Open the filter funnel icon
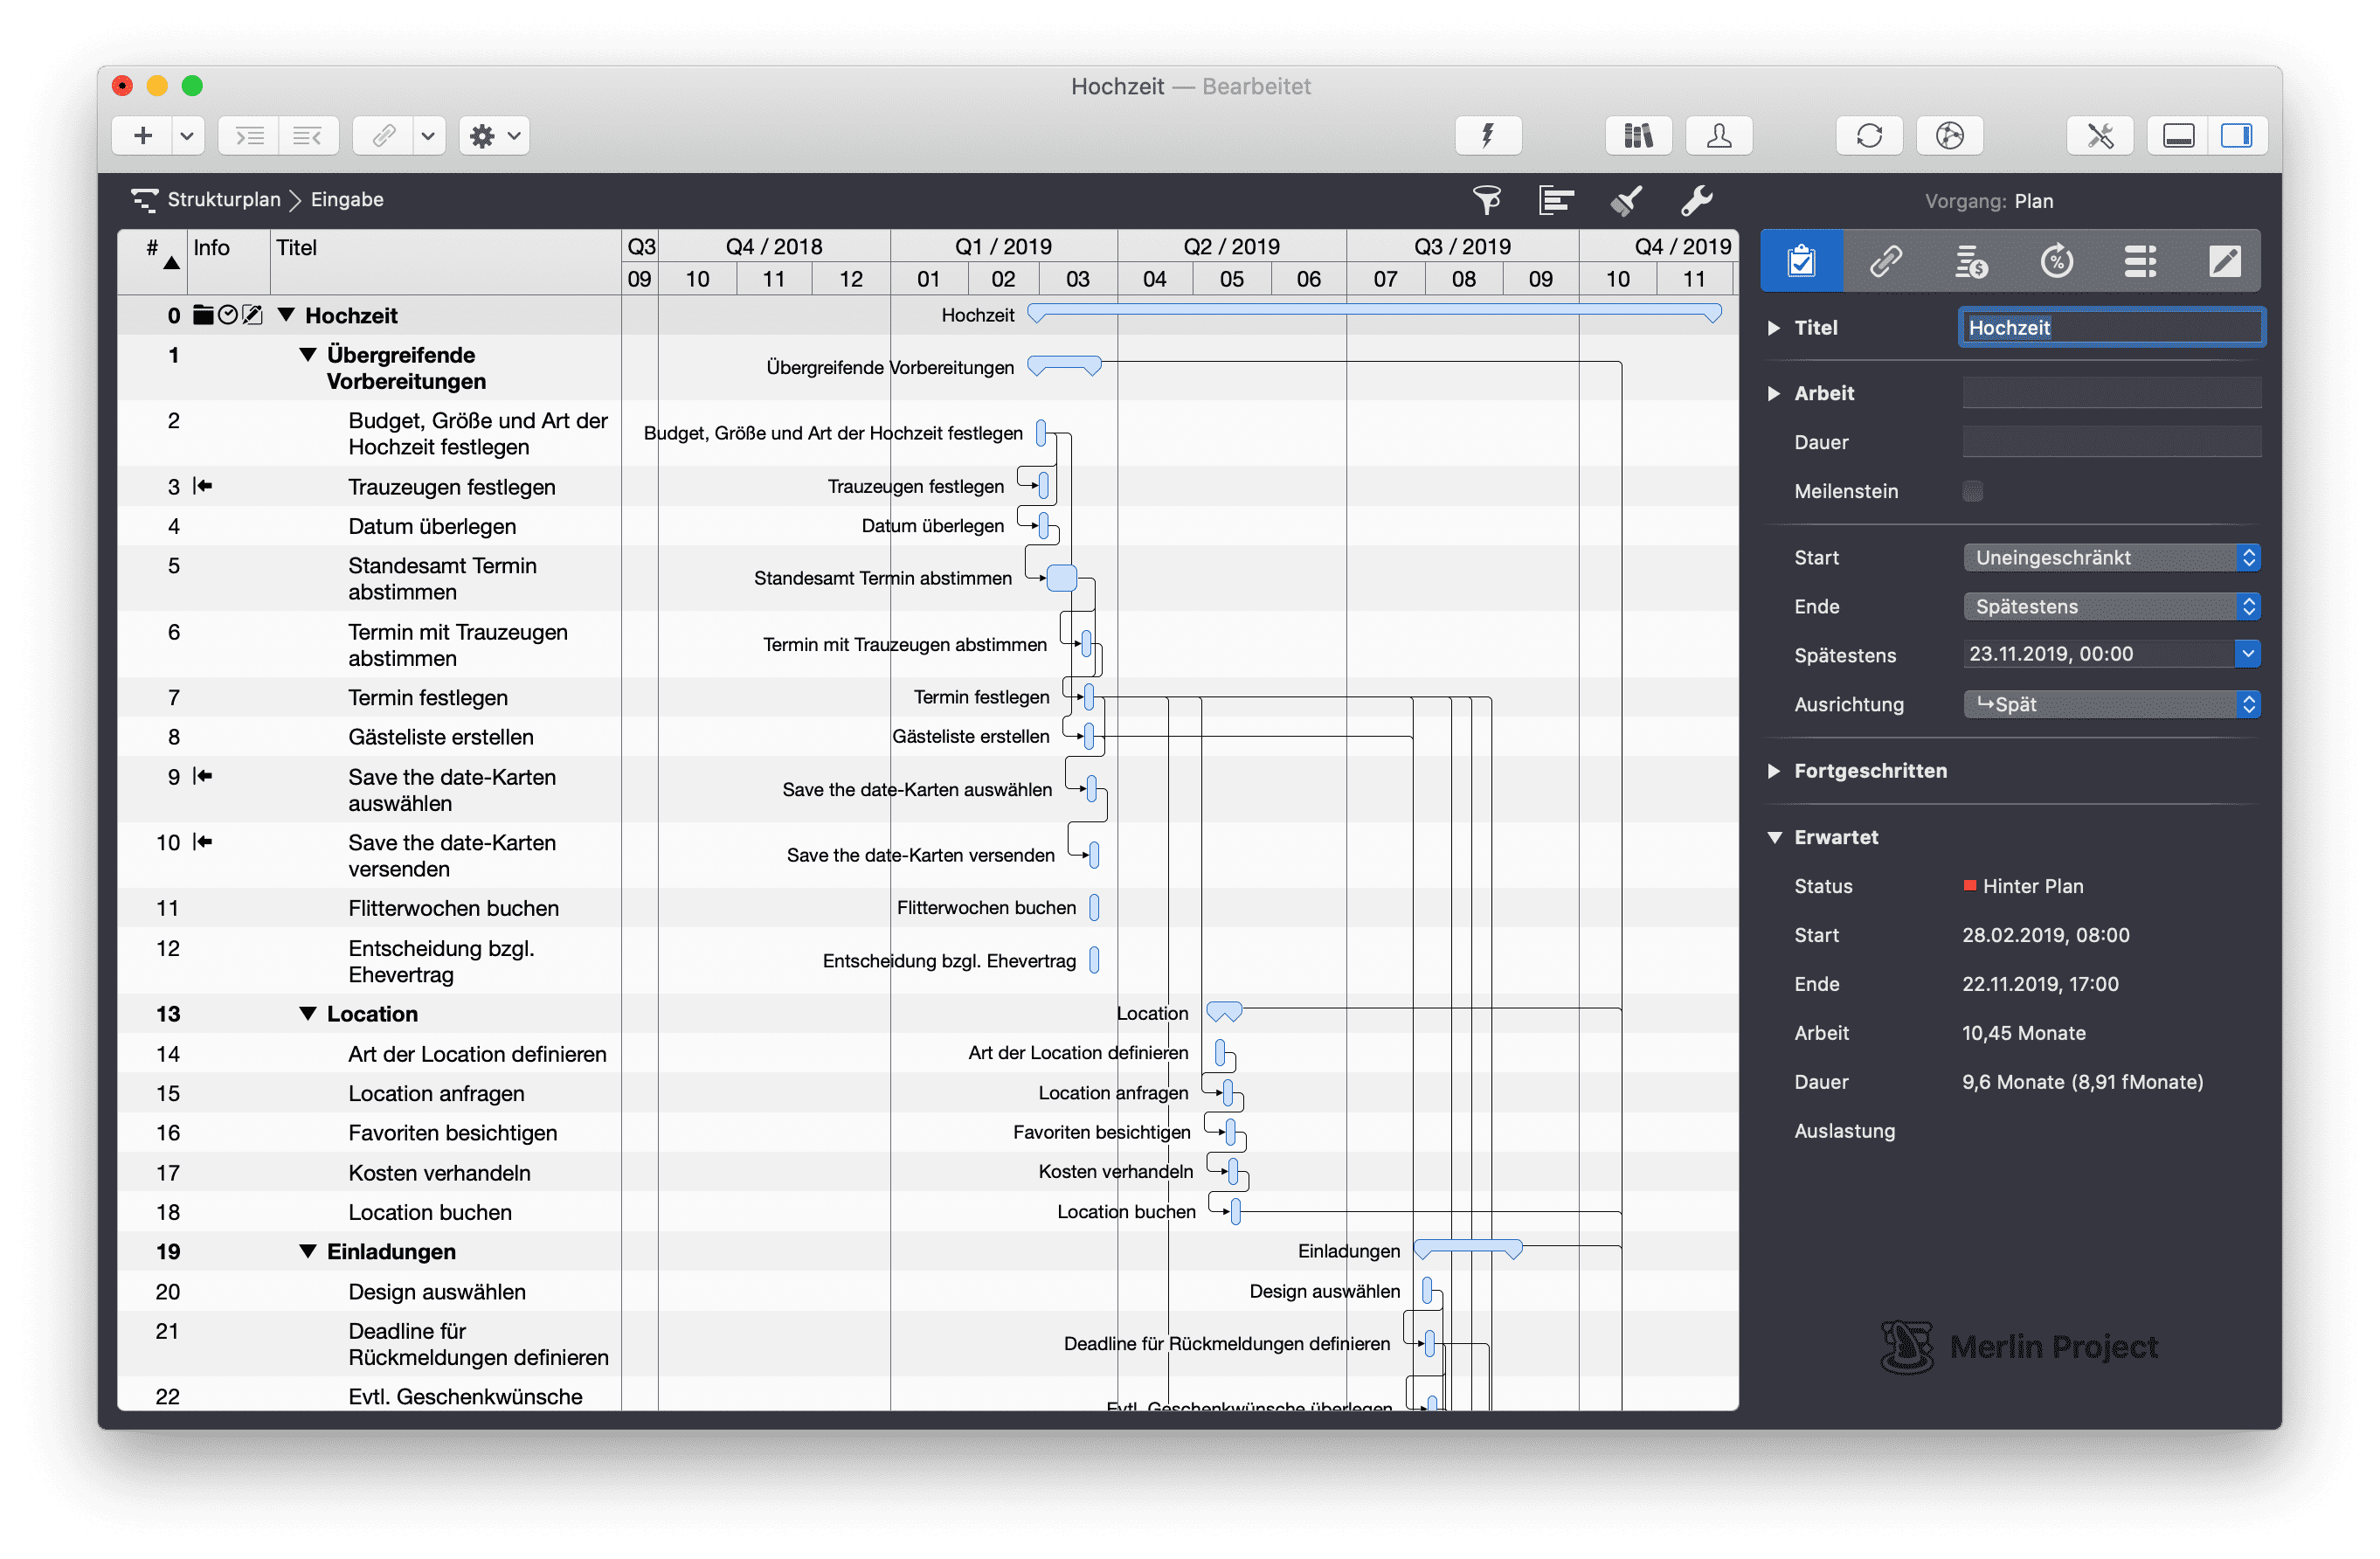 [1486, 201]
